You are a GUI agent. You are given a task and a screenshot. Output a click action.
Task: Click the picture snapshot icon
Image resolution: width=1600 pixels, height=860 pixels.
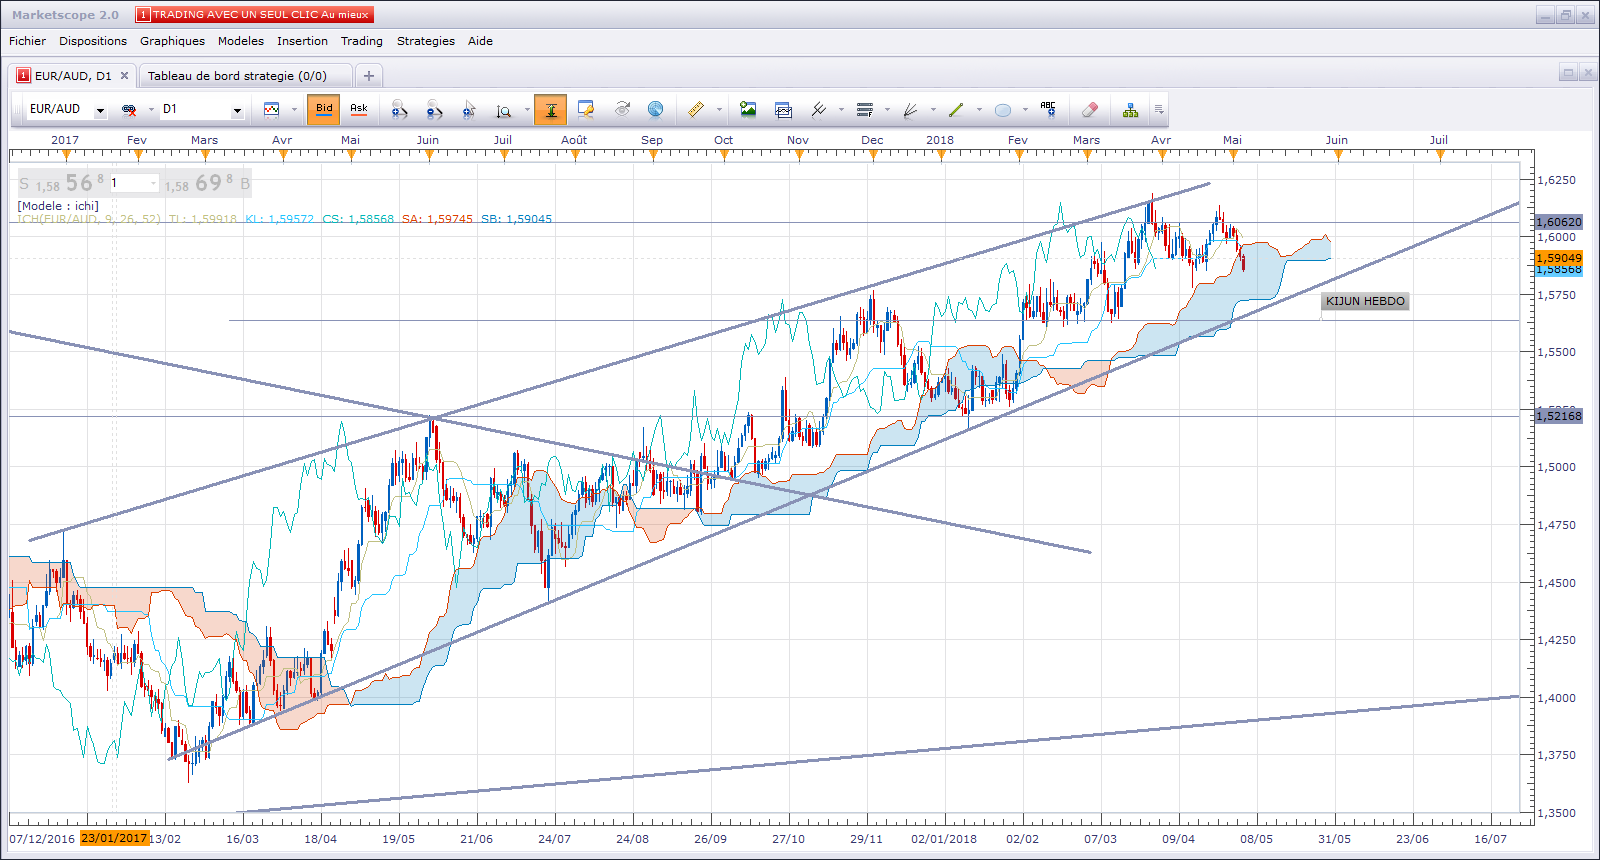tap(748, 110)
